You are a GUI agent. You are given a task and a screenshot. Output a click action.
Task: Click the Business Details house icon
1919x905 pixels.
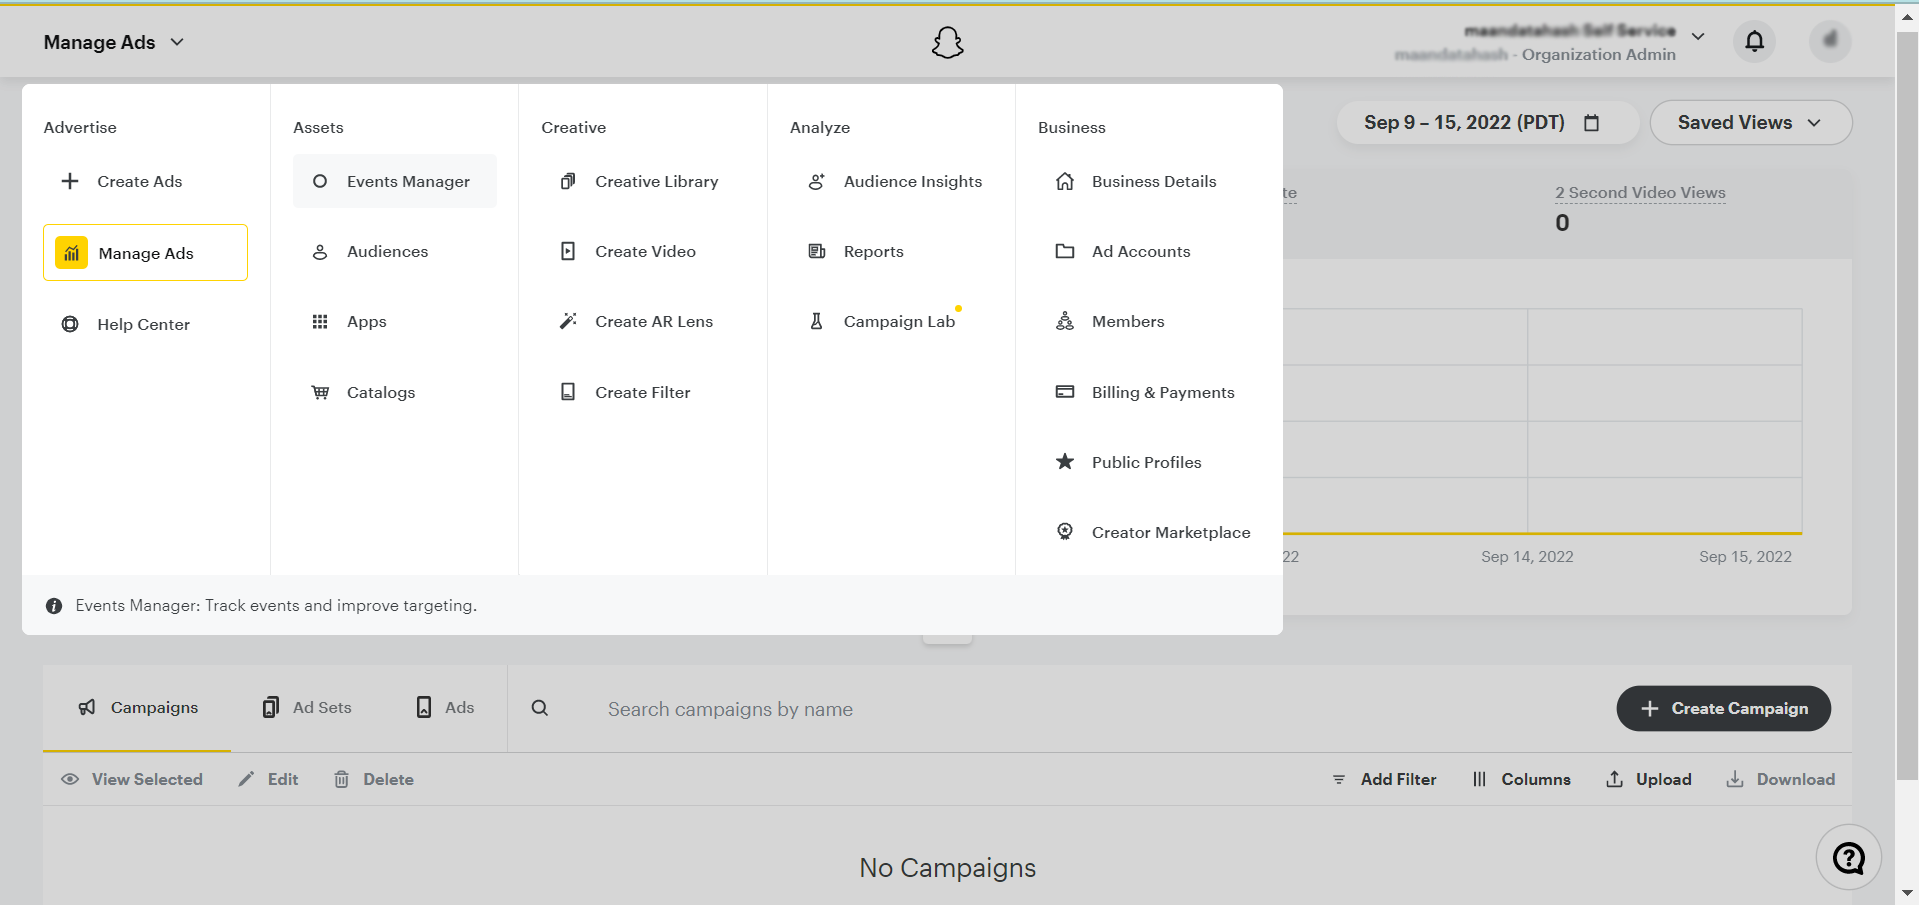click(x=1065, y=181)
